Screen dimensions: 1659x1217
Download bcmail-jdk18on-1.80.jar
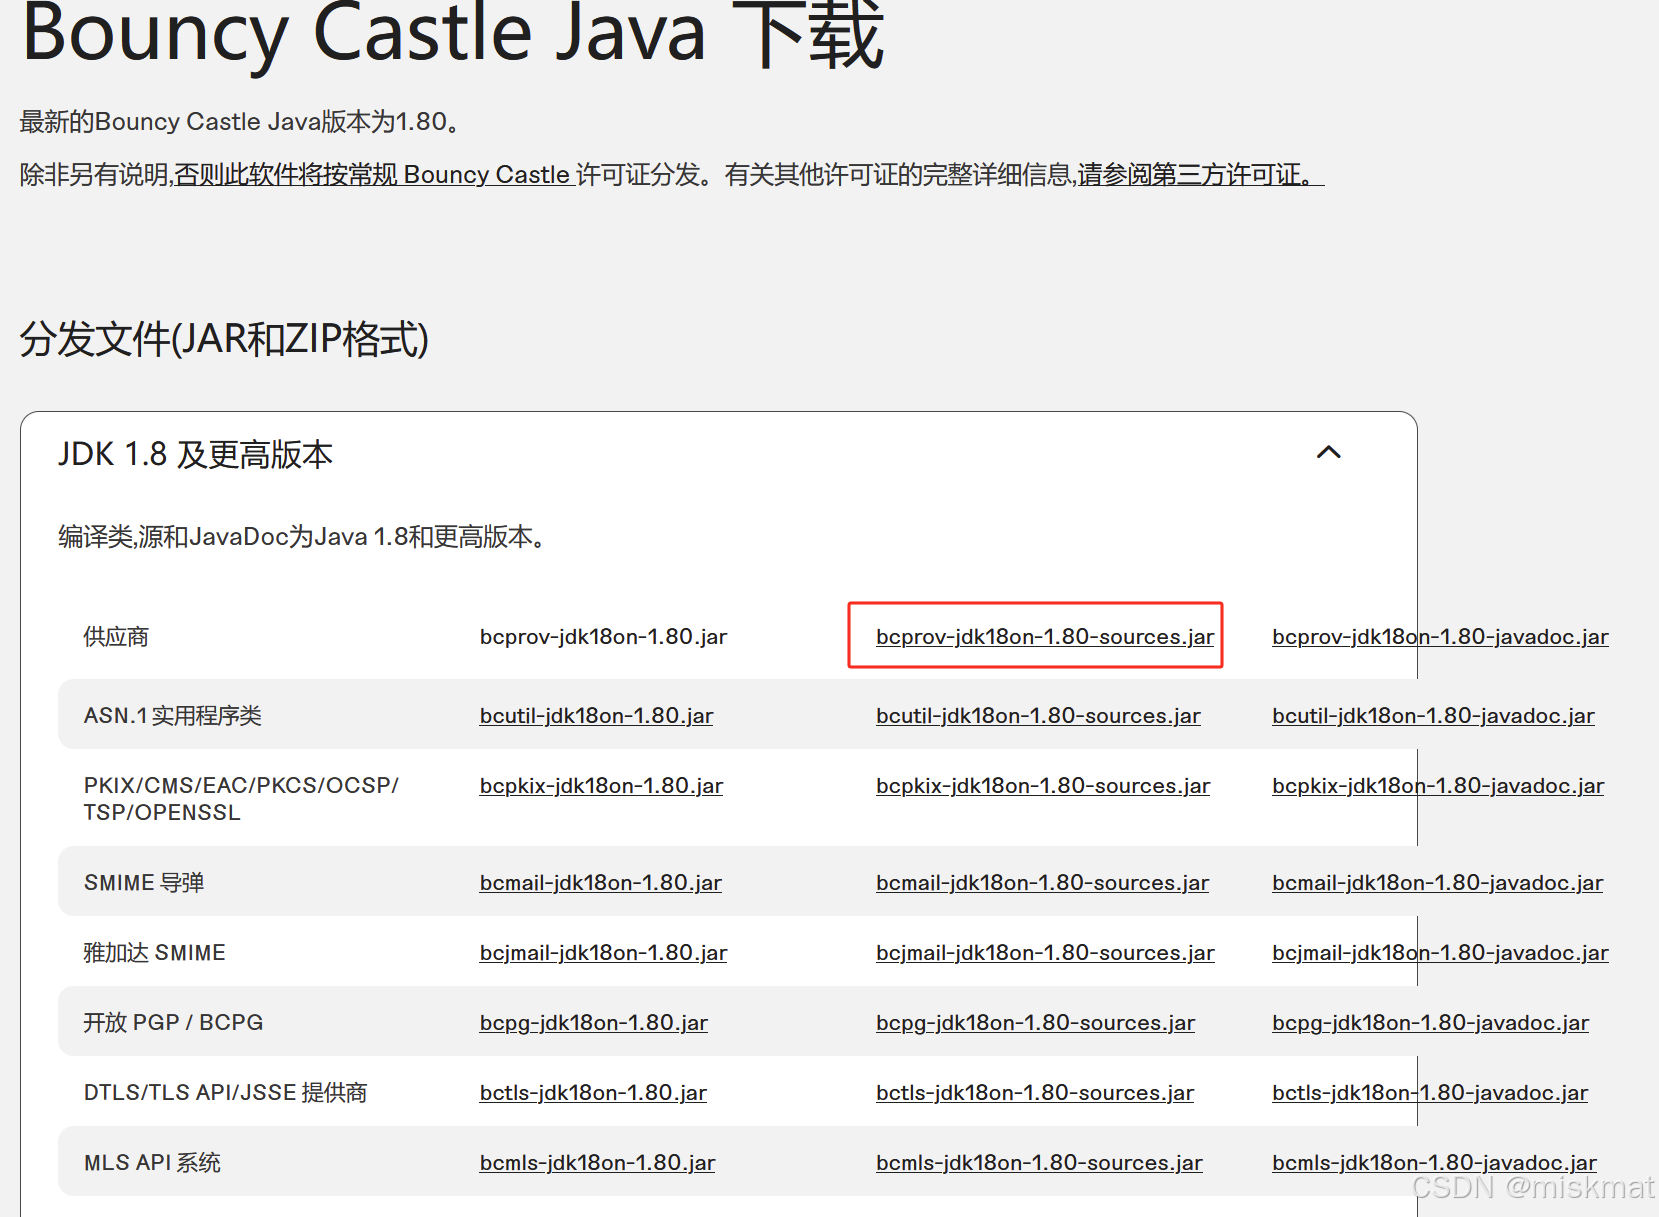[599, 882]
